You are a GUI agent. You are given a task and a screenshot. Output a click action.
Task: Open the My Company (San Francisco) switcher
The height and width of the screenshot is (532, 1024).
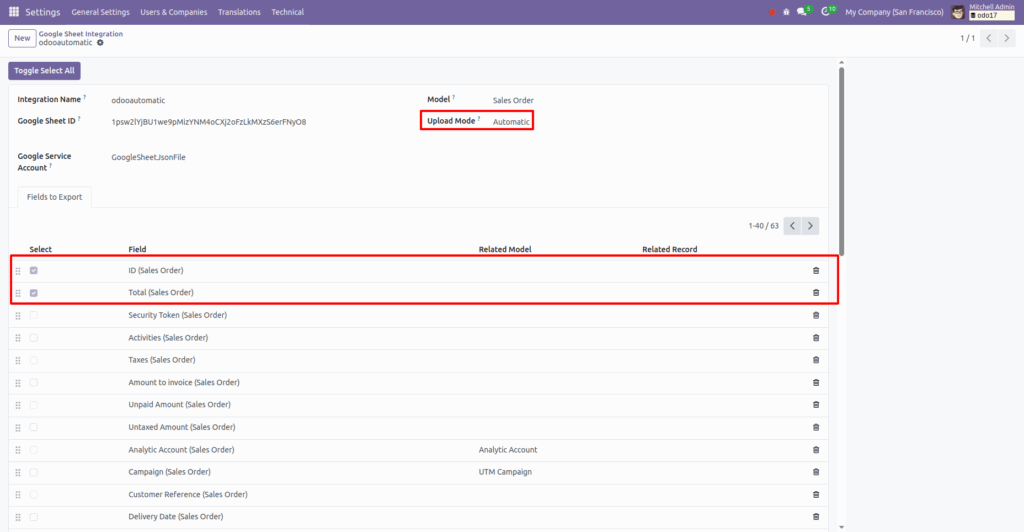pos(894,12)
